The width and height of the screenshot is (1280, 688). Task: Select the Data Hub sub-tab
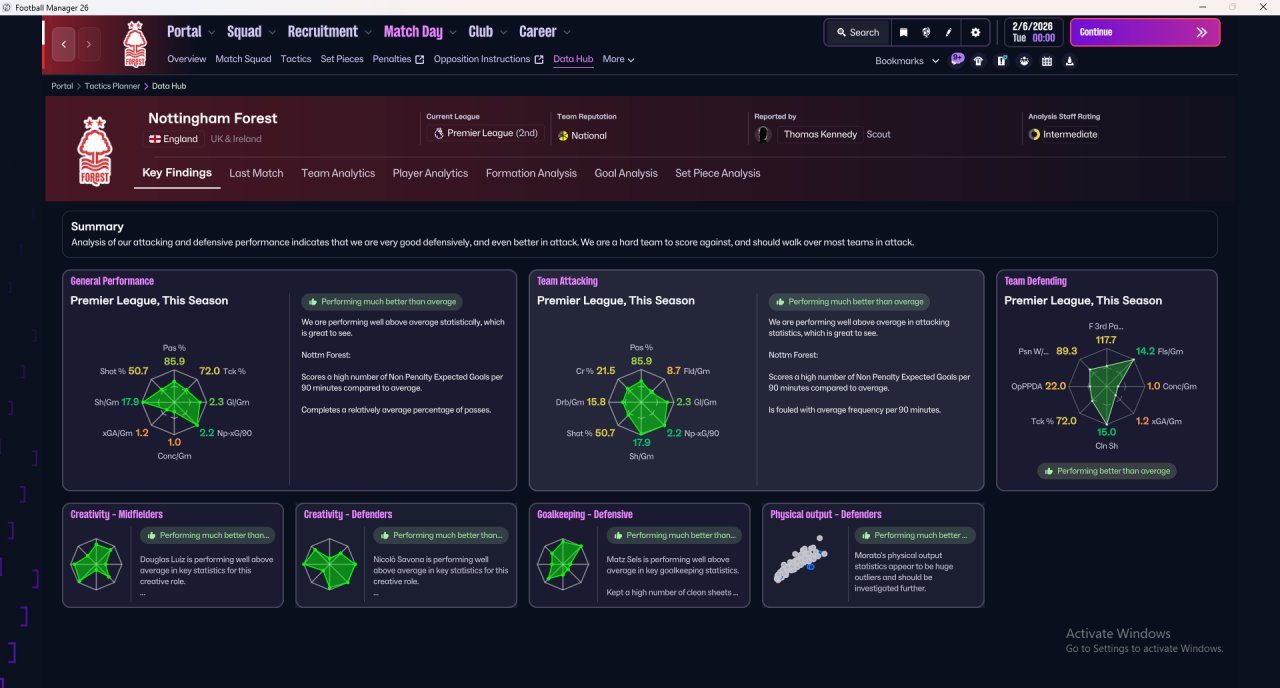[573, 59]
